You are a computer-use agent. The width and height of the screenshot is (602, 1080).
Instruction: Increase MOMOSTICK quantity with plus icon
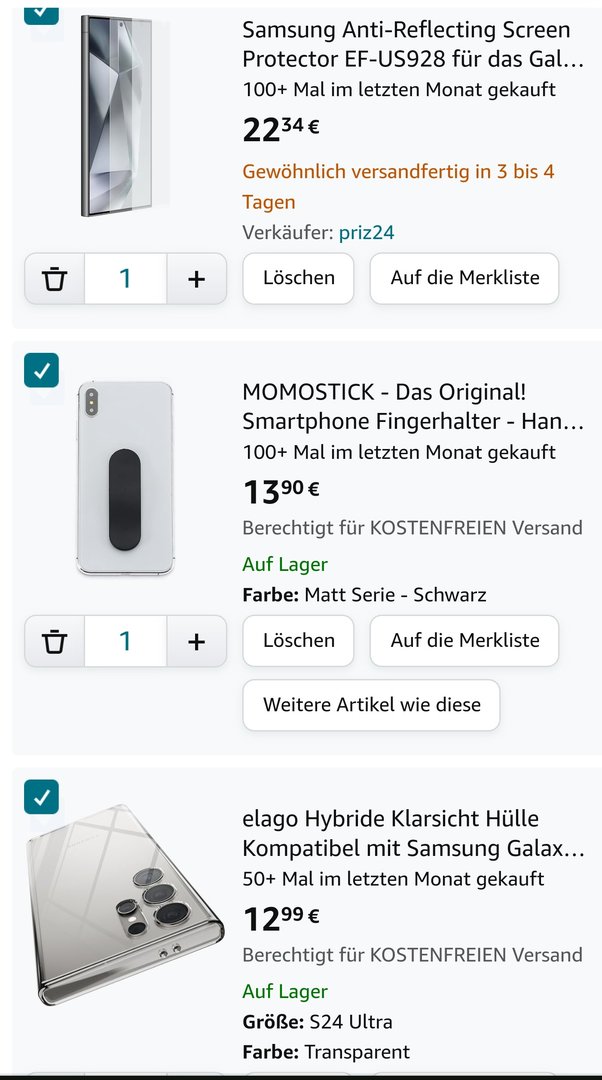(x=196, y=641)
